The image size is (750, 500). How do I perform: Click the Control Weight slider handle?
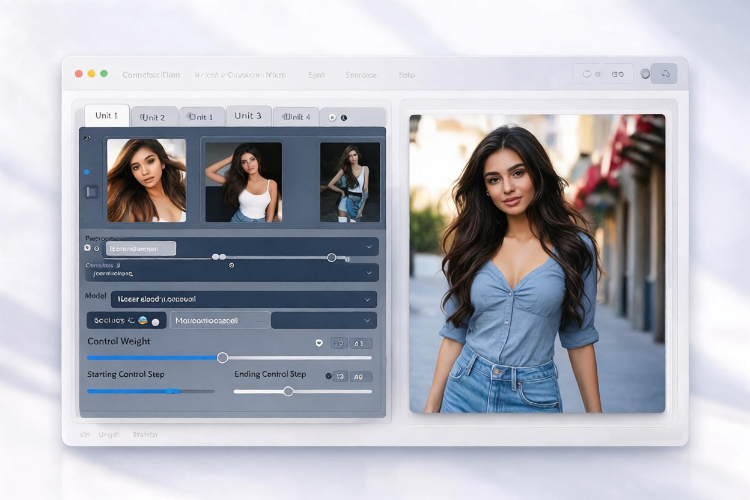tap(222, 357)
